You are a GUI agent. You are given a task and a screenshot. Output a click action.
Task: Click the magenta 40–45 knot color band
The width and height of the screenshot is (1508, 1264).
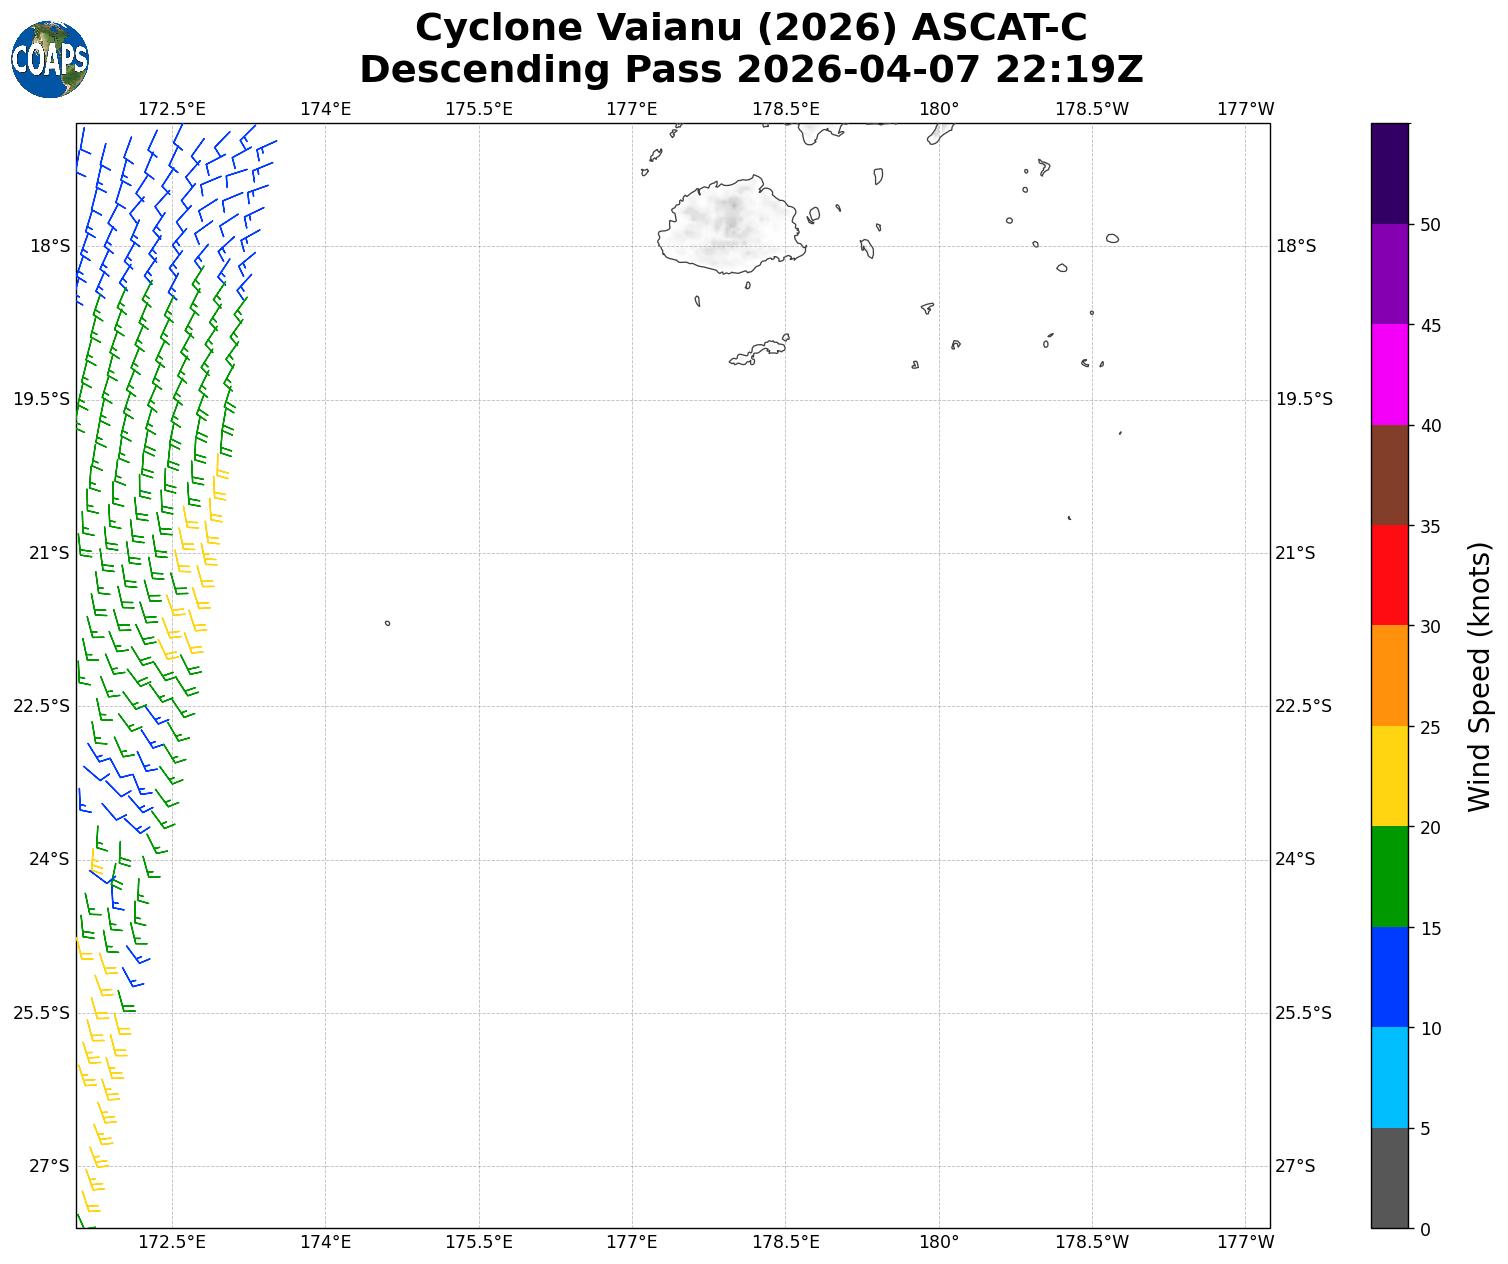1389,374
